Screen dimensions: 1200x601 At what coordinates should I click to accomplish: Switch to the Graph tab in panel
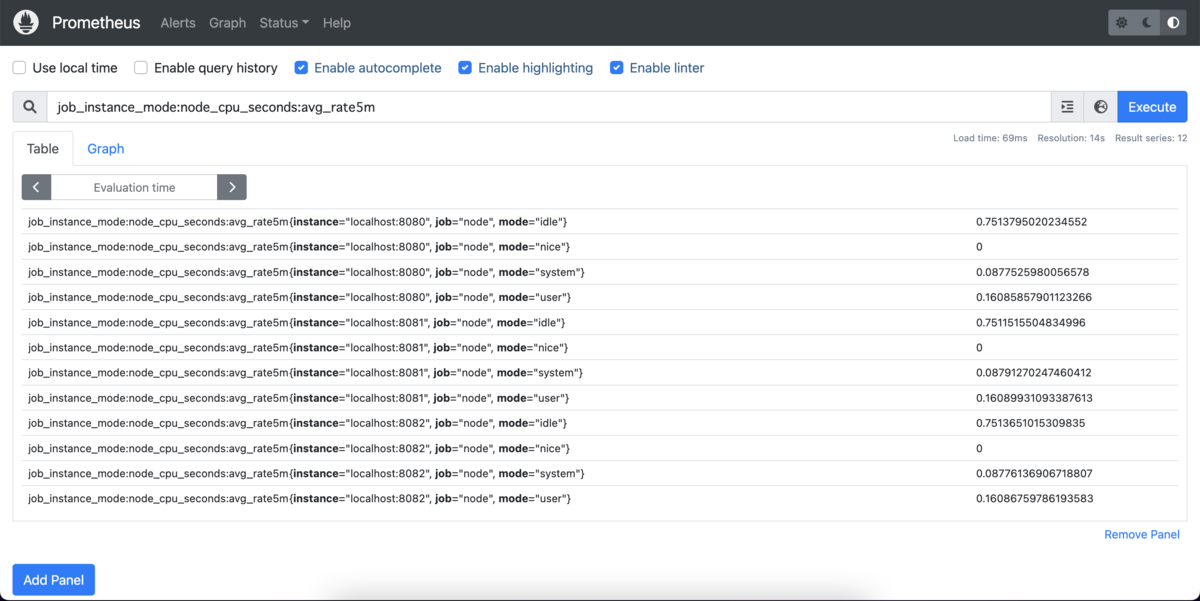coord(106,148)
